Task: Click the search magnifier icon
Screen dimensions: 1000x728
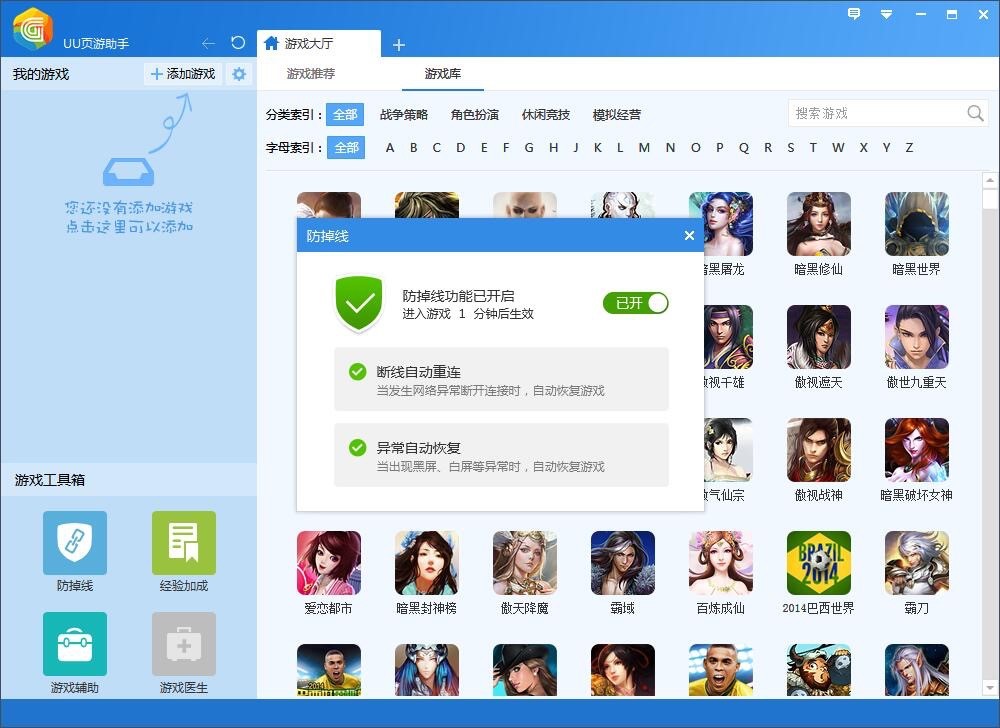Action: click(975, 113)
